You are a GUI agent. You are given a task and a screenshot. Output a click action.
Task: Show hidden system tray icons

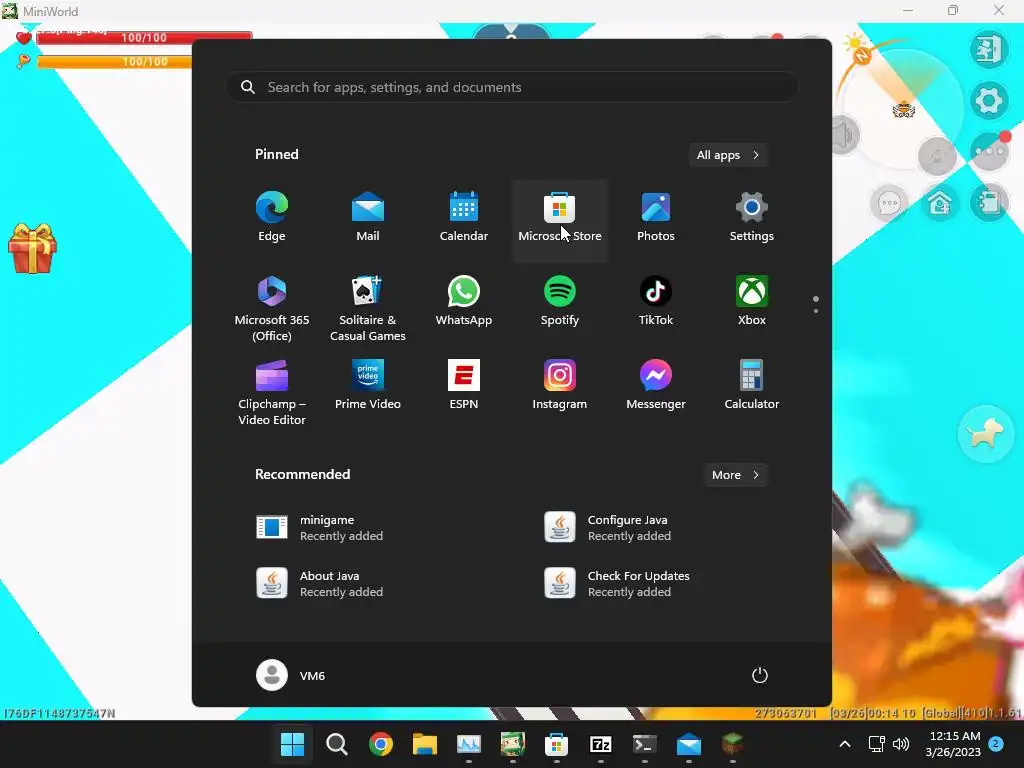pos(844,744)
